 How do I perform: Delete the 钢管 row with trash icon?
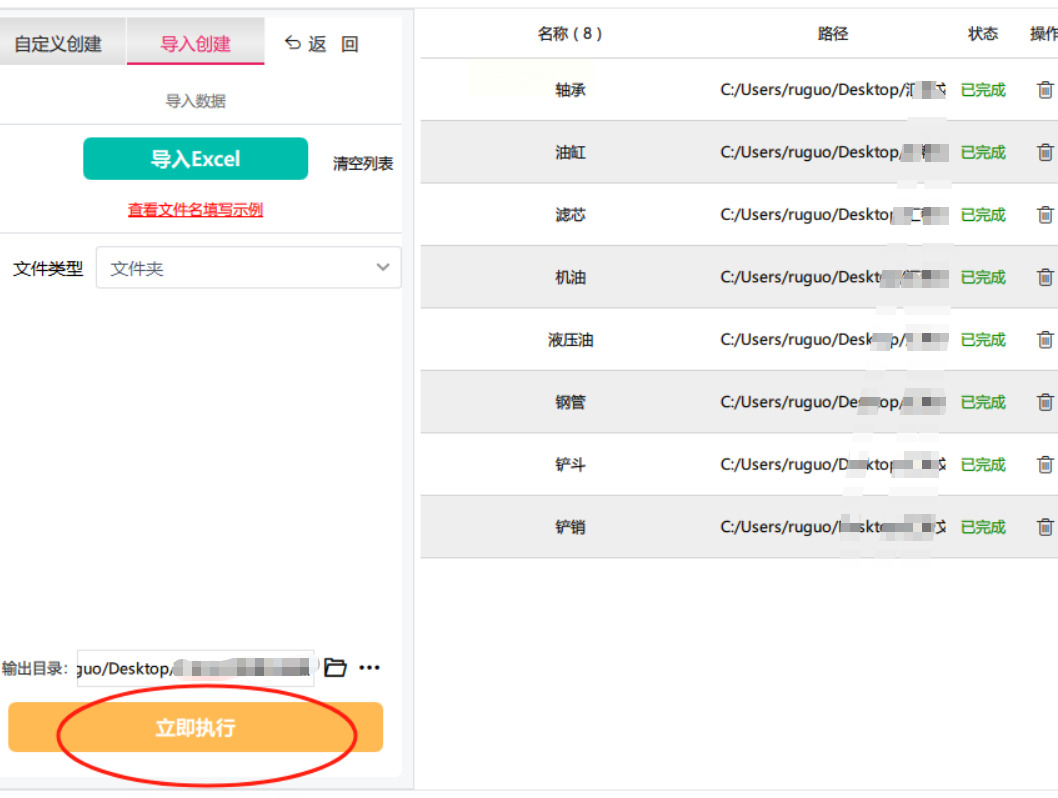pyautogui.click(x=1045, y=402)
